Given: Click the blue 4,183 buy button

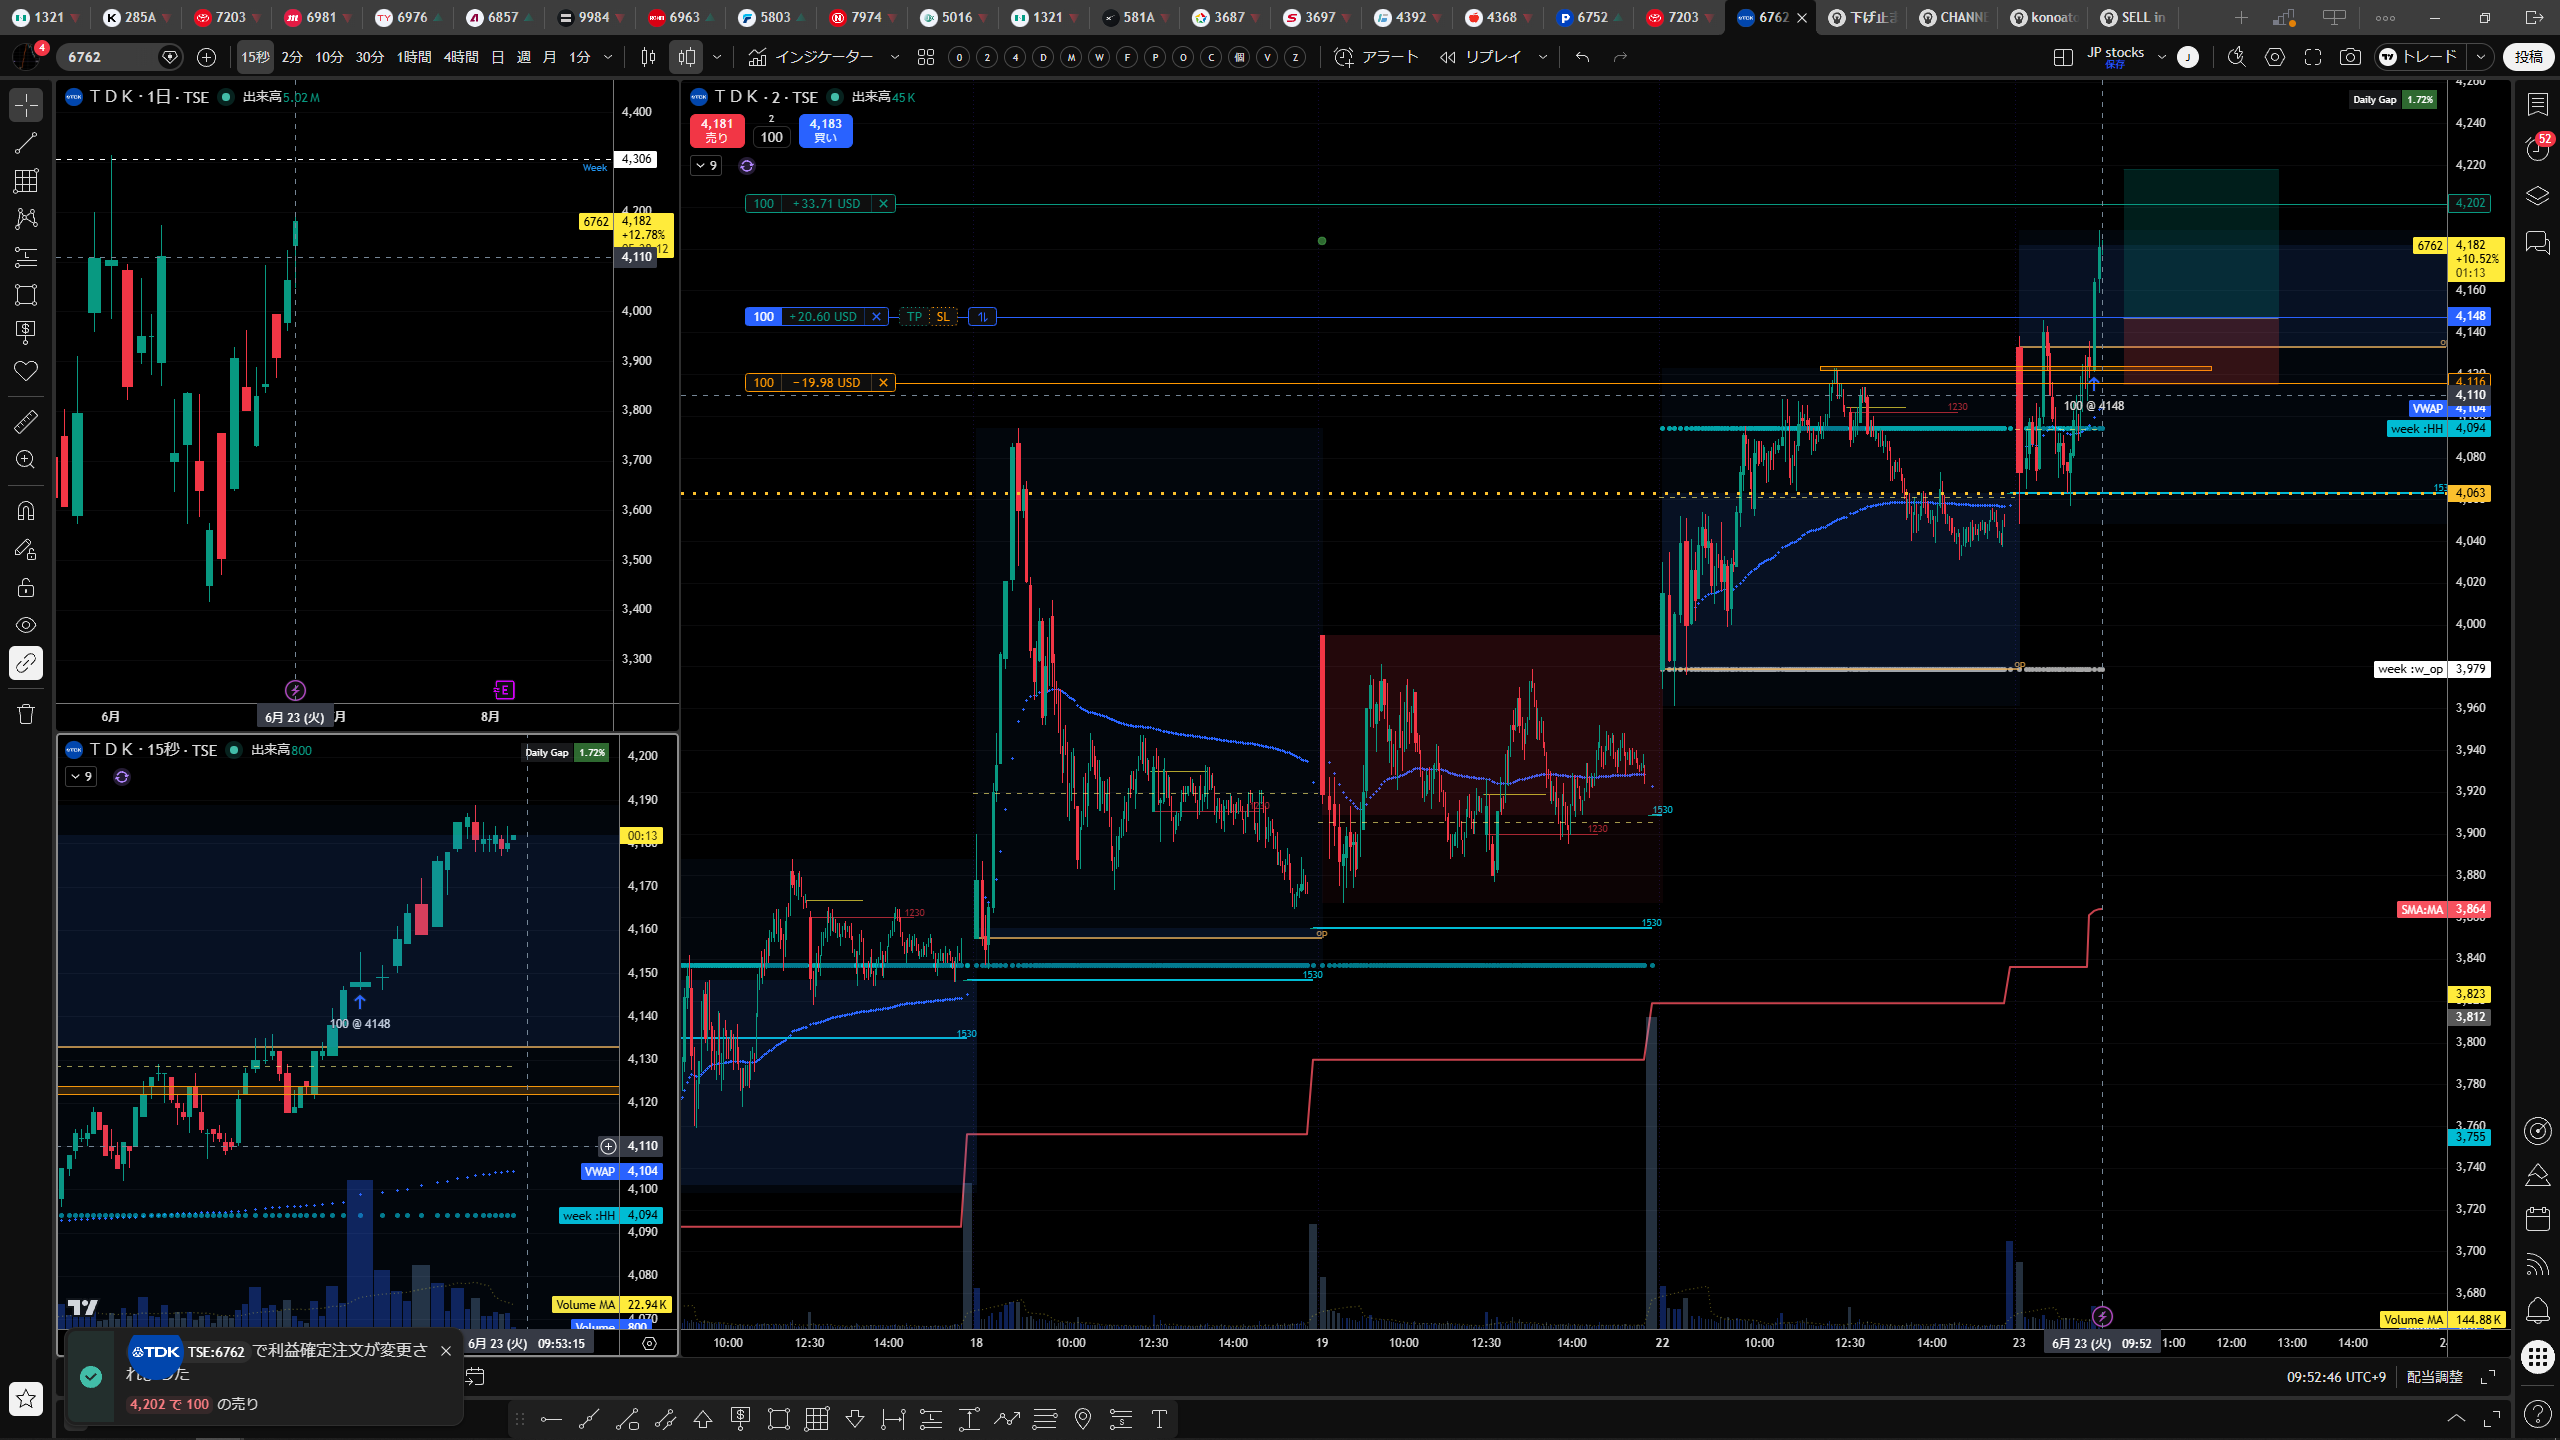Looking at the screenshot, I should (825, 131).
